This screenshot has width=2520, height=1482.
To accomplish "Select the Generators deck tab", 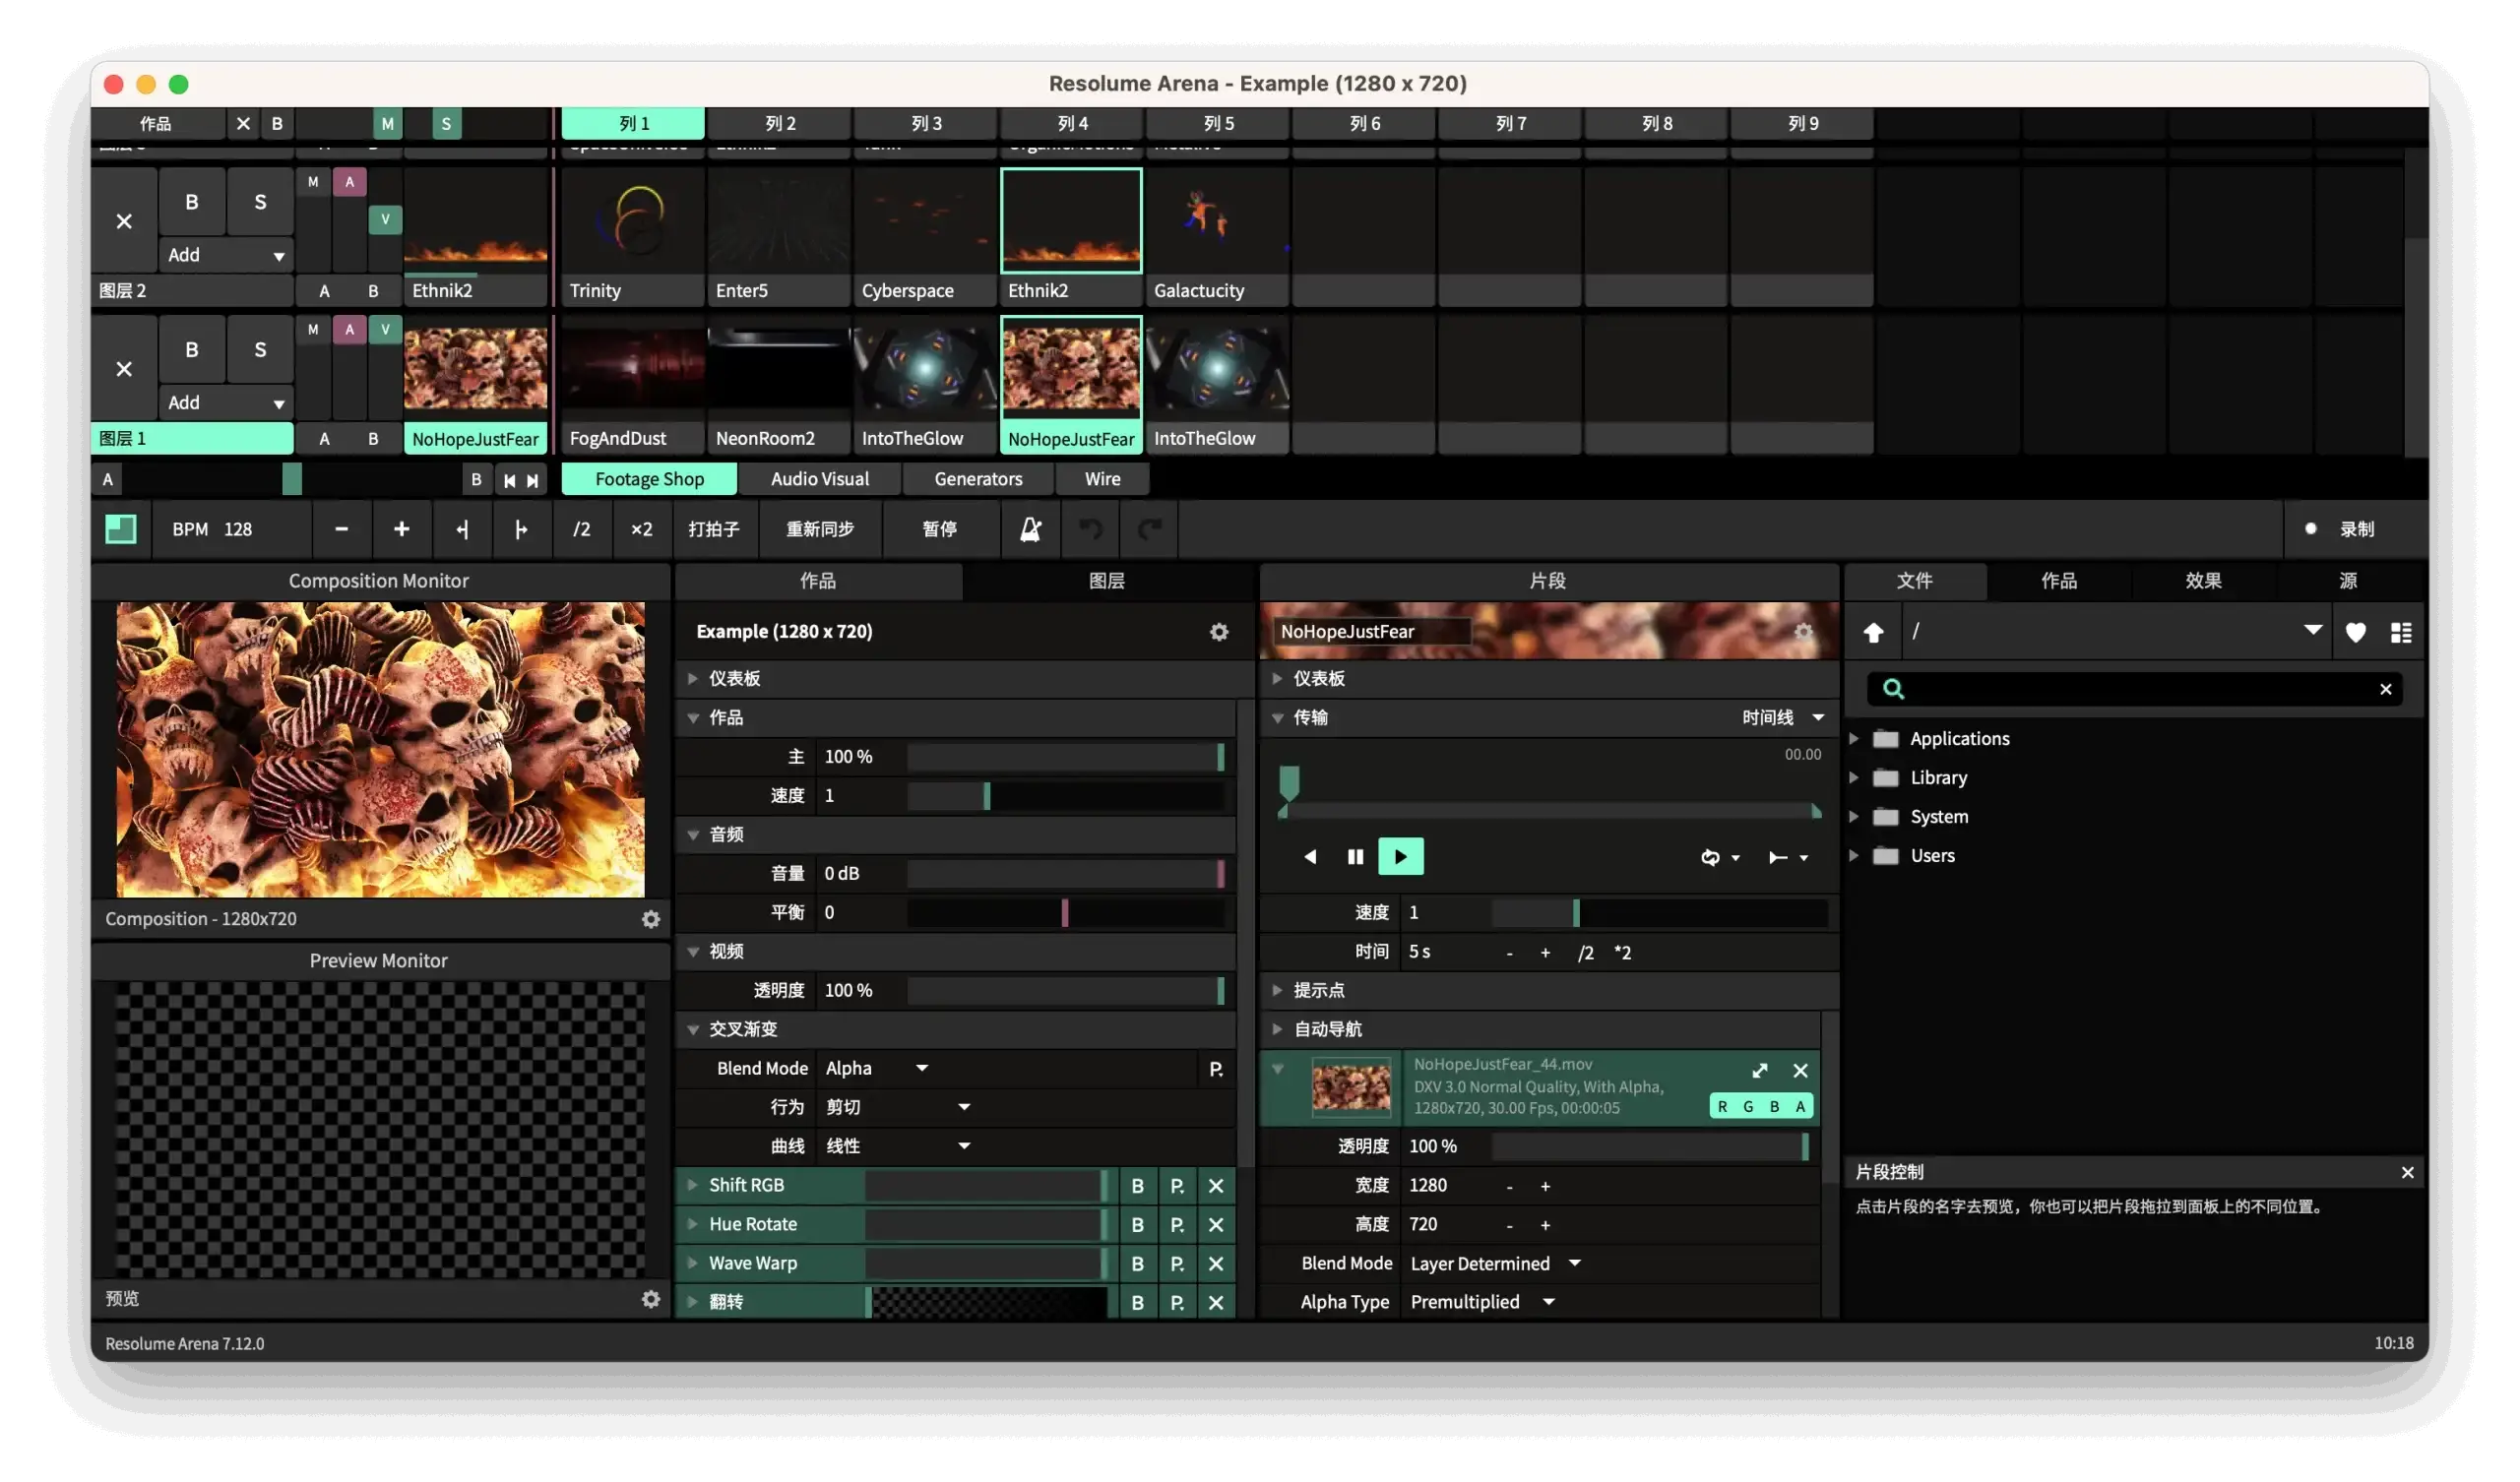I will (x=978, y=480).
